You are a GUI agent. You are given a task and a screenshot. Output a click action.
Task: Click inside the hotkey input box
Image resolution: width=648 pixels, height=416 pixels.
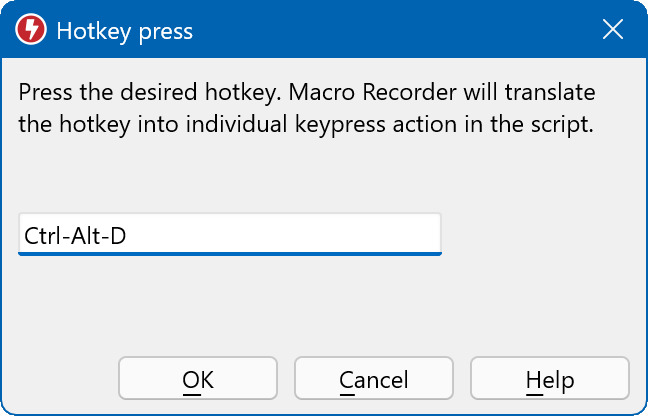(x=229, y=234)
